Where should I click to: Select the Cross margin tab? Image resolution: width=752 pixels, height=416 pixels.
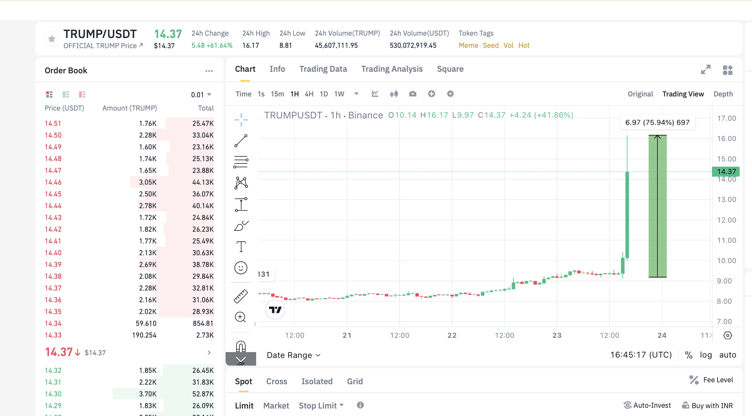pos(276,381)
